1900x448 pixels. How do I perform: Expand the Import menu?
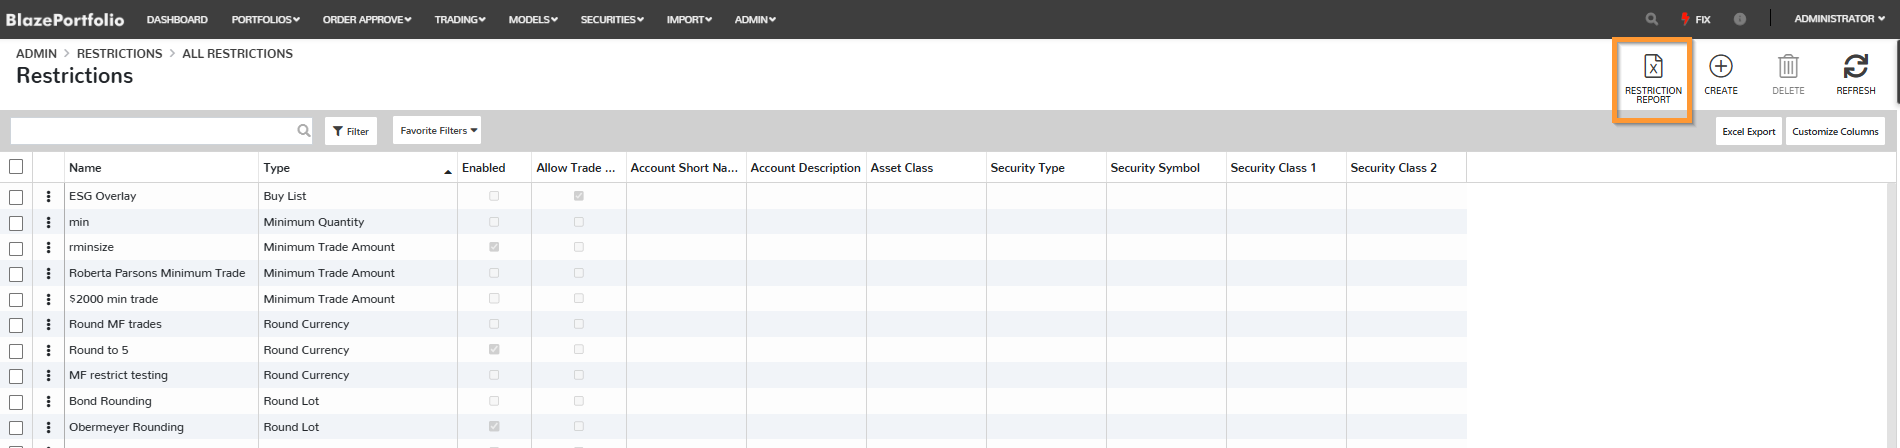[x=689, y=19]
